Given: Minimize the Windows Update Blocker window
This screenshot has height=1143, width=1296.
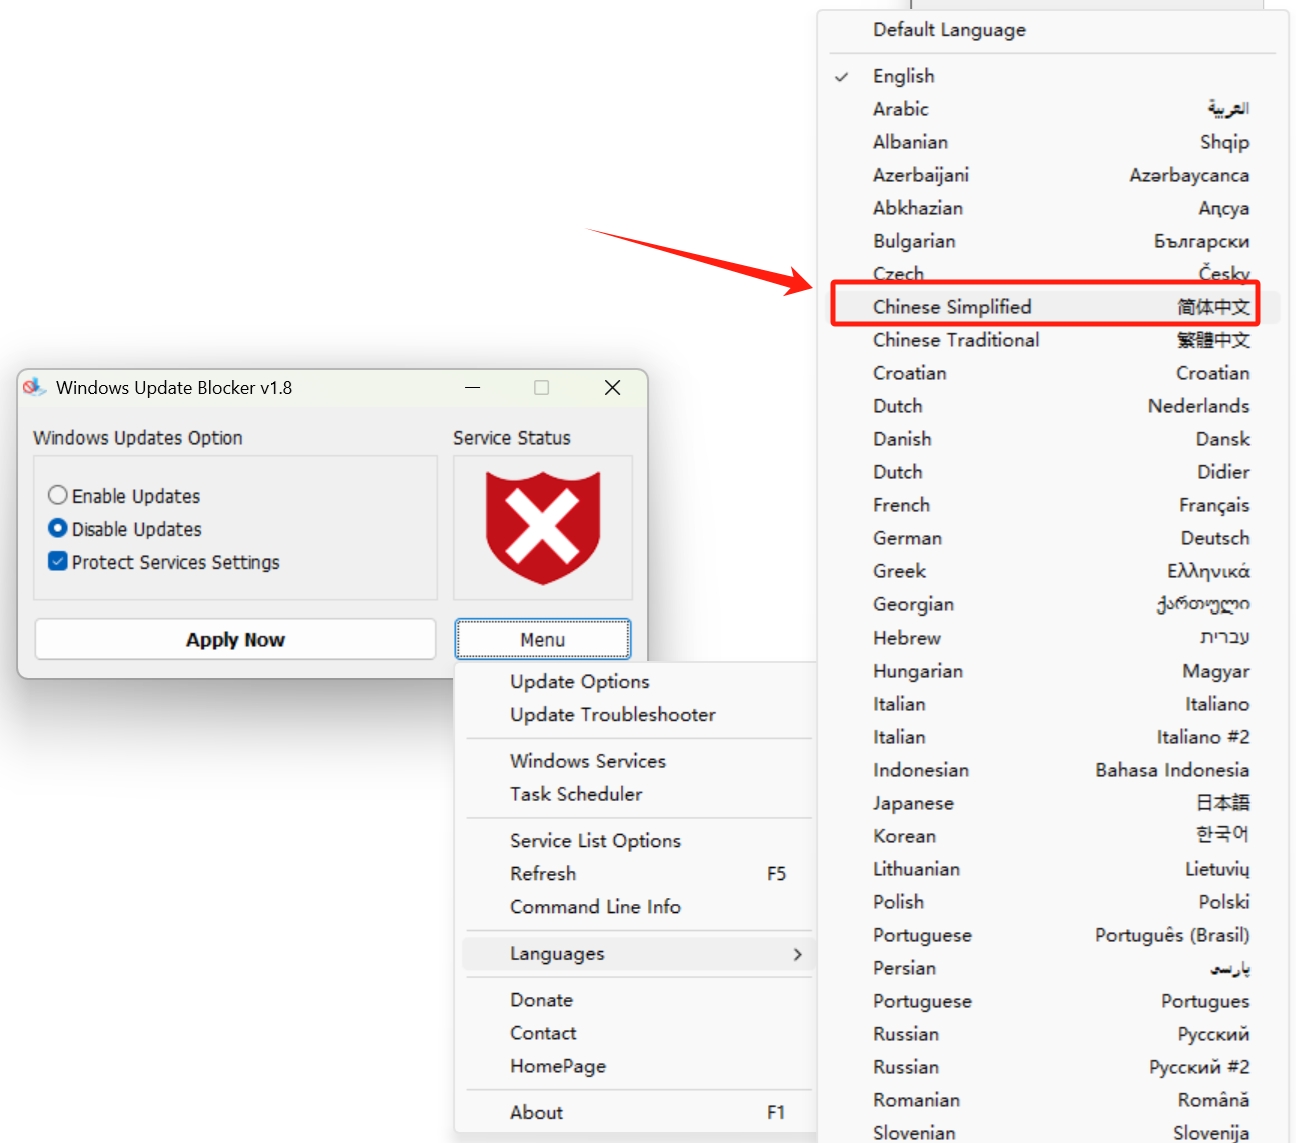Looking at the screenshot, I should click(x=473, y=388).
